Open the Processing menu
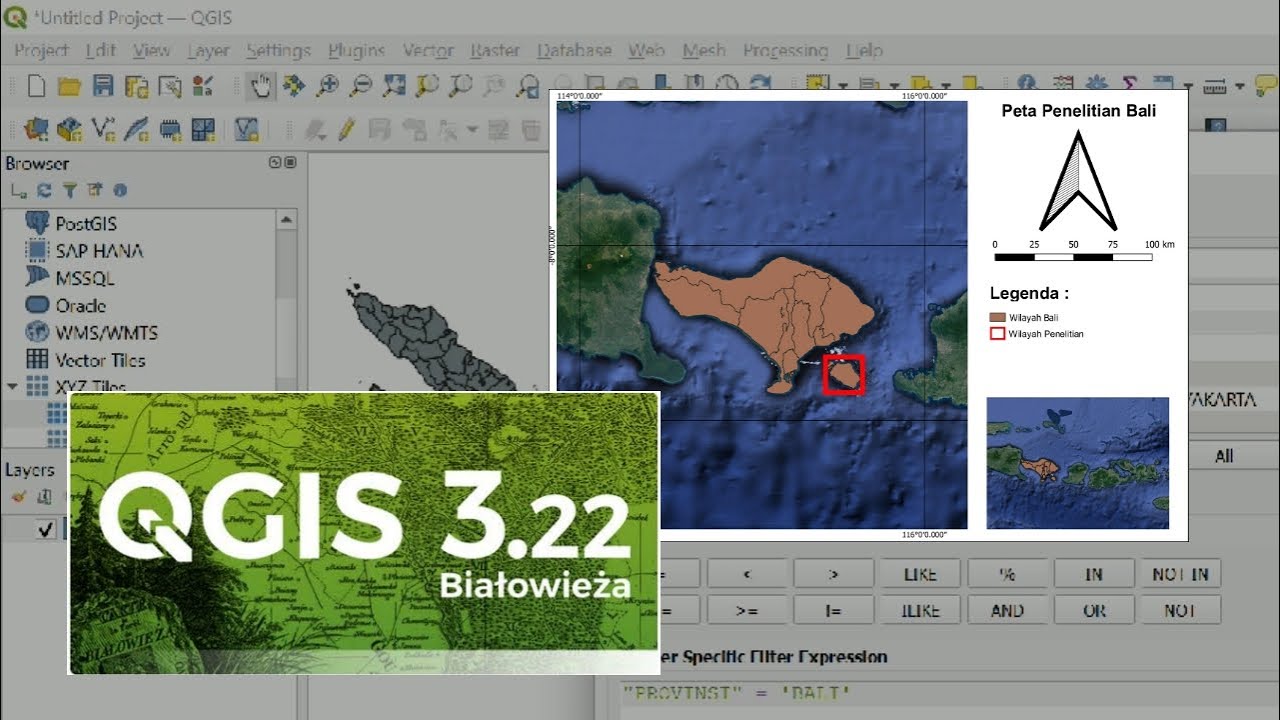The width and height of the screenshot is (1280, 720). (x=785, y=50)
